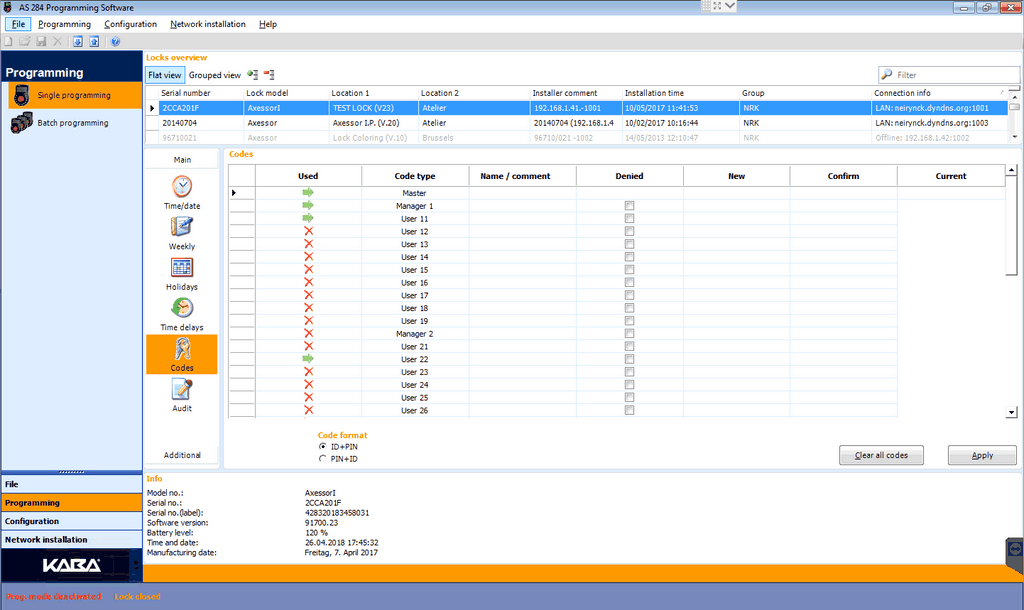Click the Clear all codes button
Viewport: 1024px width, 610px height.
881,455
